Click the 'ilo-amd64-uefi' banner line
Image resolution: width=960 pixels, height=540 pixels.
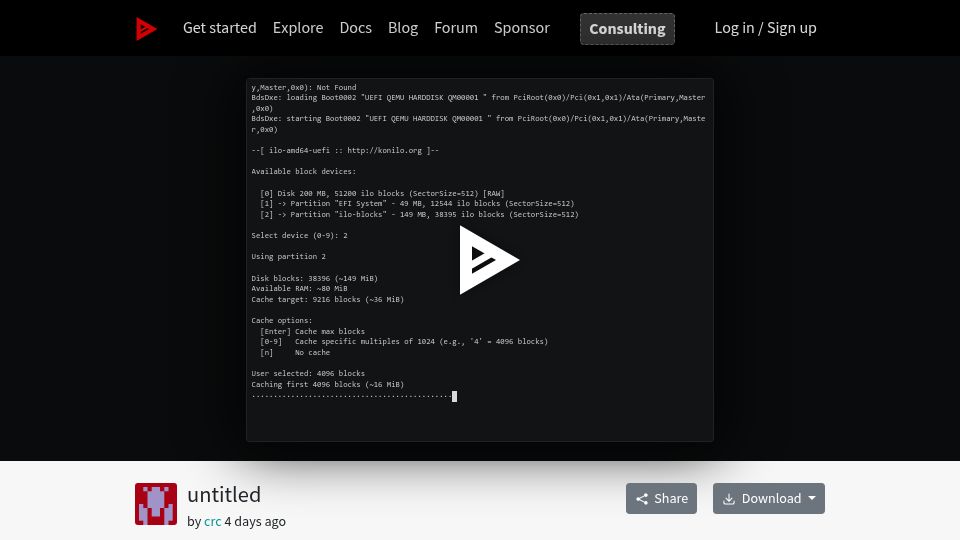click(345, 151)
